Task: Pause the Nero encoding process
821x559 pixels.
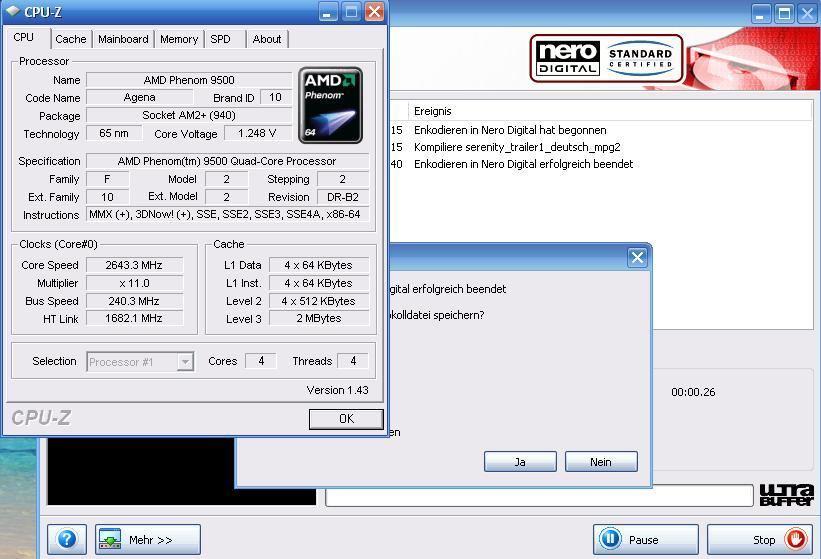Action: tap(646, 539)
